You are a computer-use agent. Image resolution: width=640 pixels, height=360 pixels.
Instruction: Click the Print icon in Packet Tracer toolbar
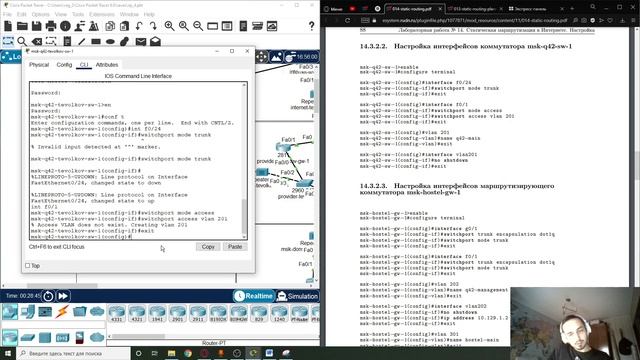tap(51, 26)
